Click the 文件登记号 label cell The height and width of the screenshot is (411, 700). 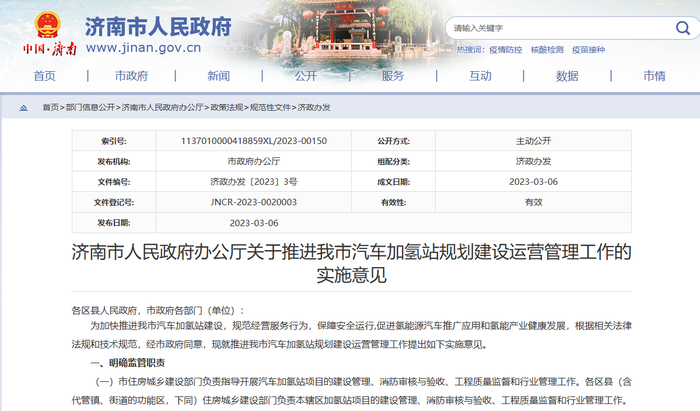[114, 202]
